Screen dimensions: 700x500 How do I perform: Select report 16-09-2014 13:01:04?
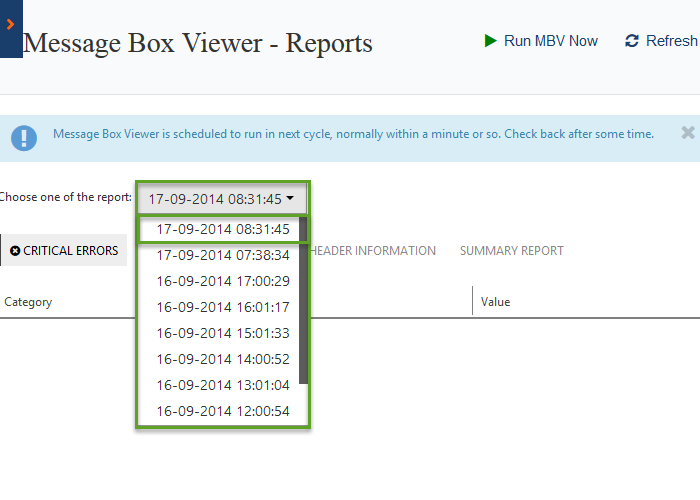pos(222,385)
